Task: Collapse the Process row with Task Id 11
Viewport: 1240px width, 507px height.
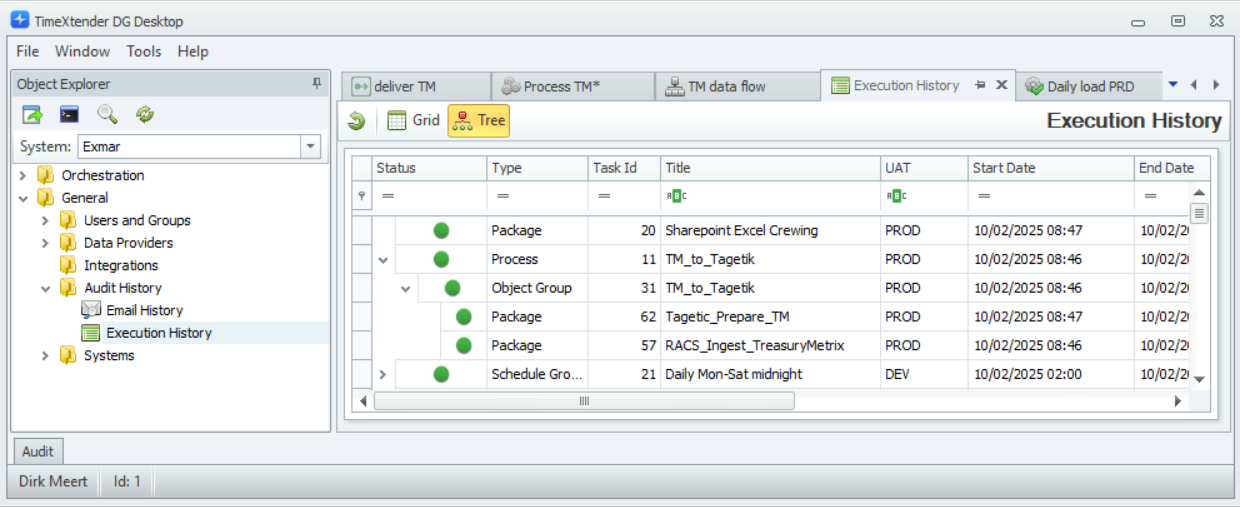Action: click(383, 260)
